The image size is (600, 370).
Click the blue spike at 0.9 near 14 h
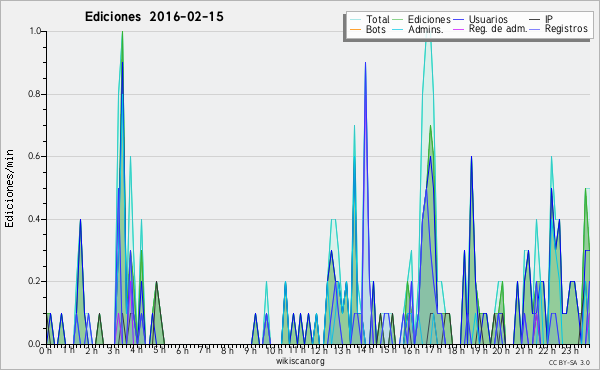click(x=365, y=64)
